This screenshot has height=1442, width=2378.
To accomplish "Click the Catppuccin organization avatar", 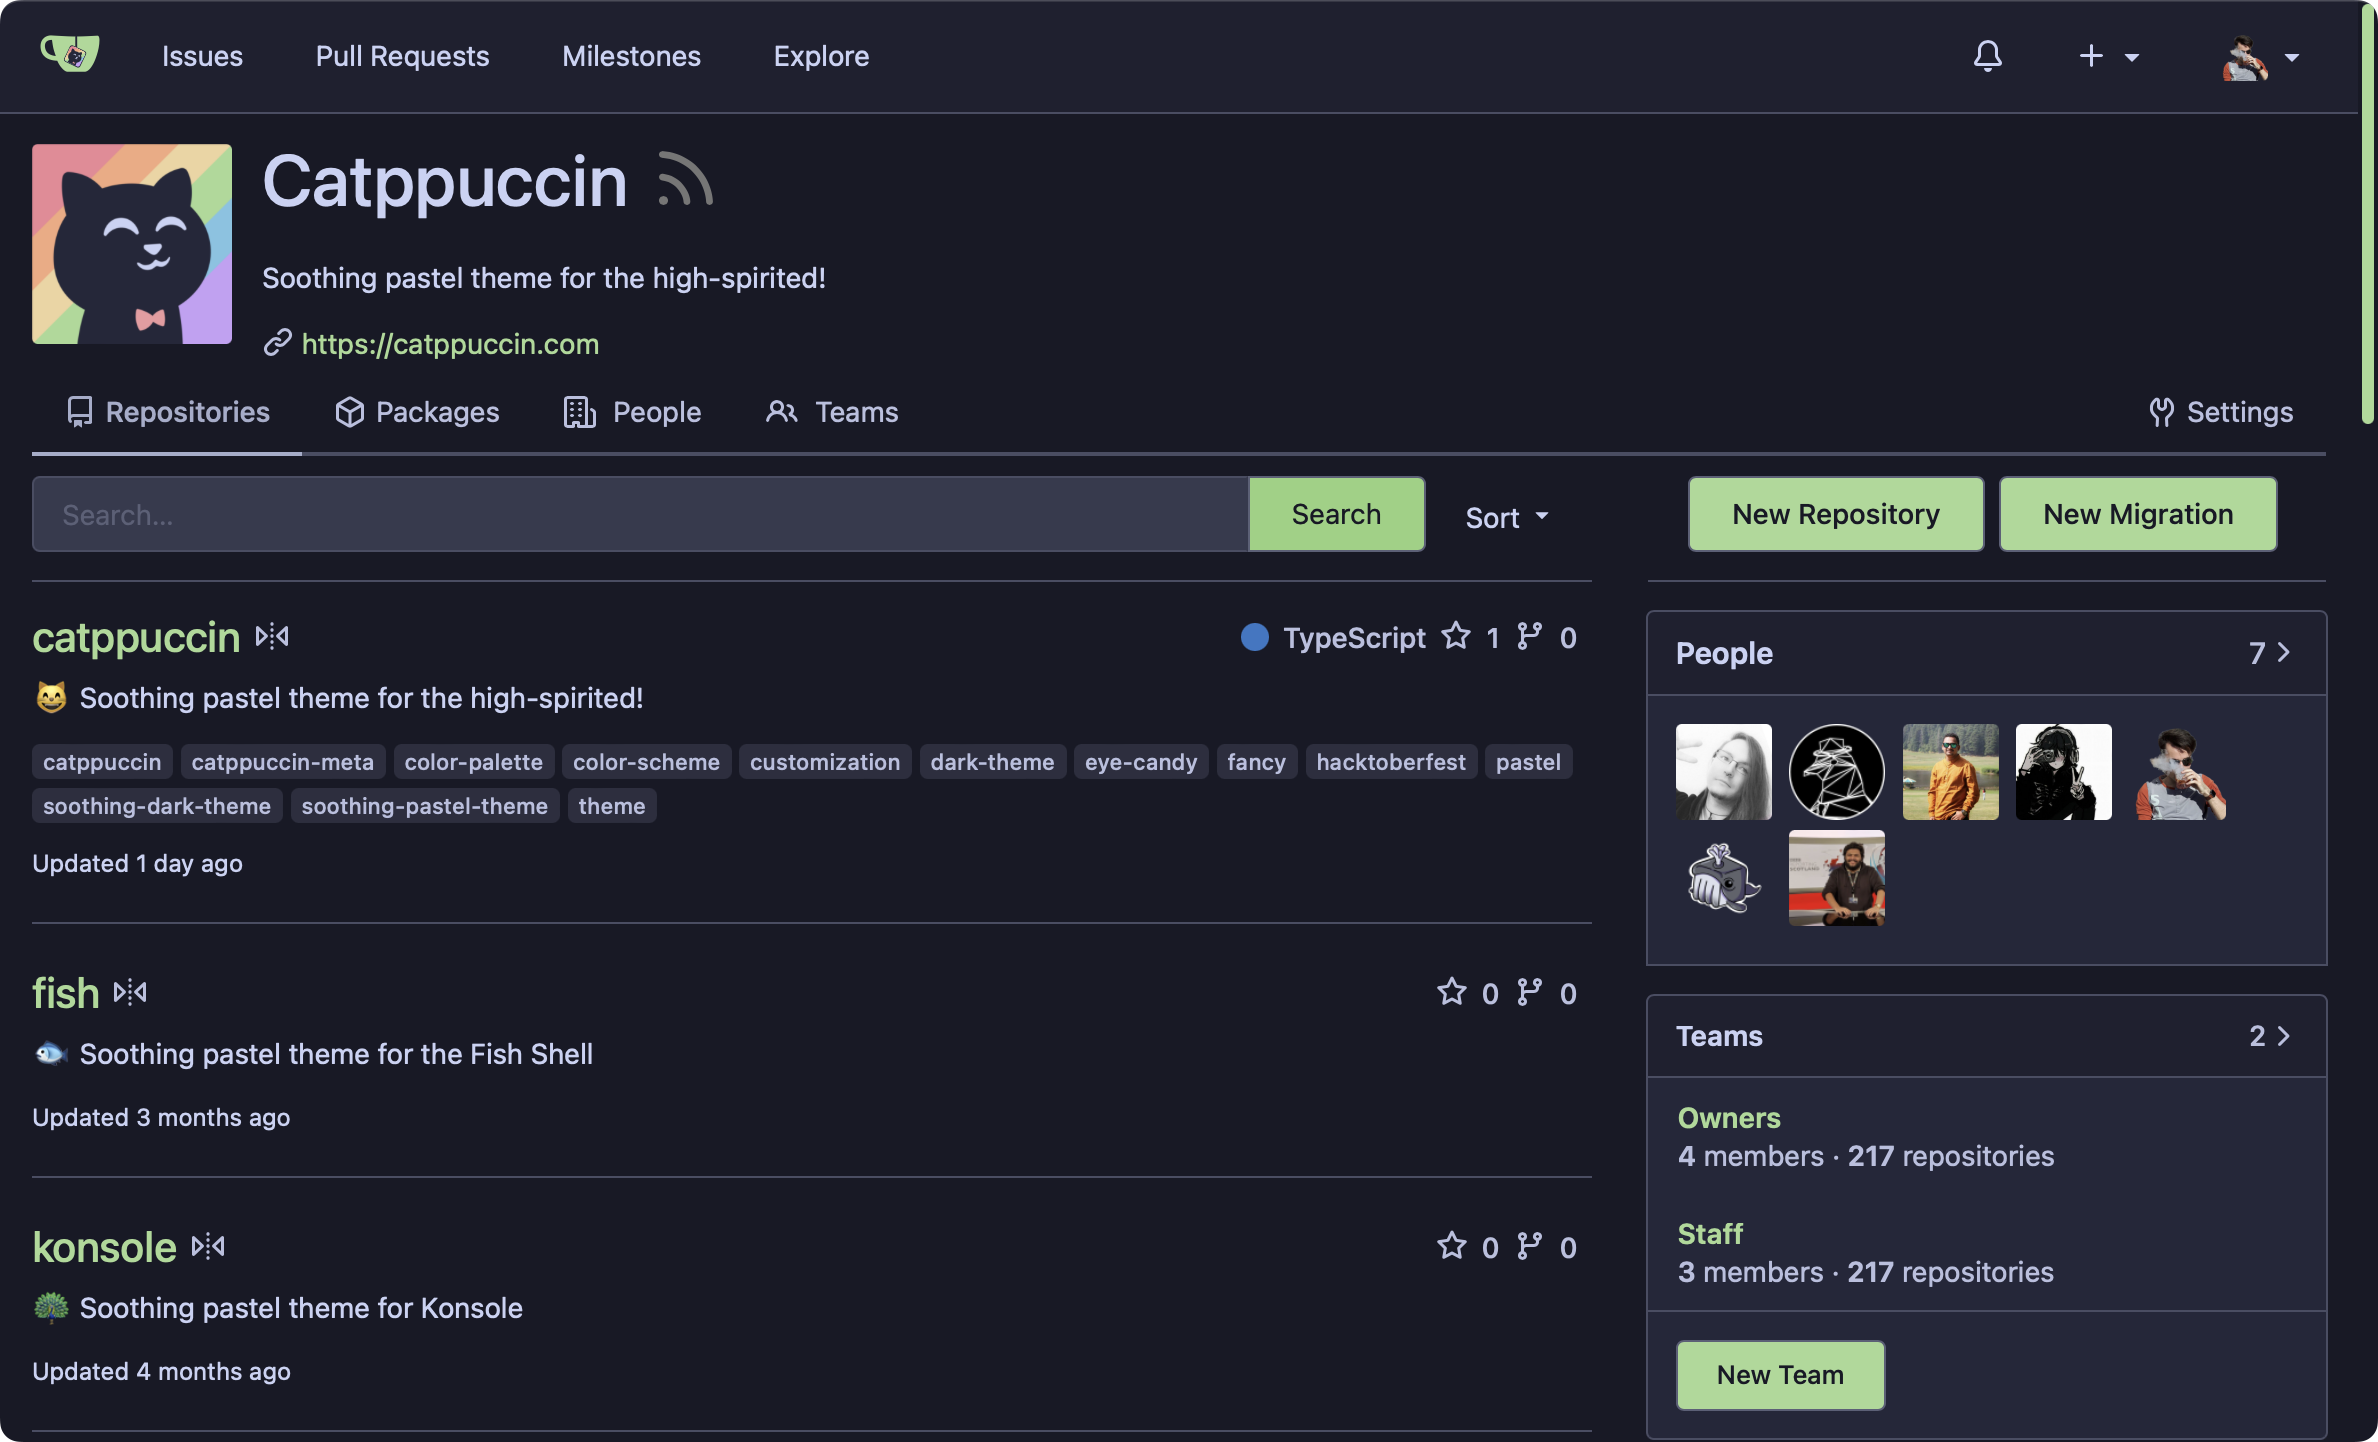I will (132, 244).
